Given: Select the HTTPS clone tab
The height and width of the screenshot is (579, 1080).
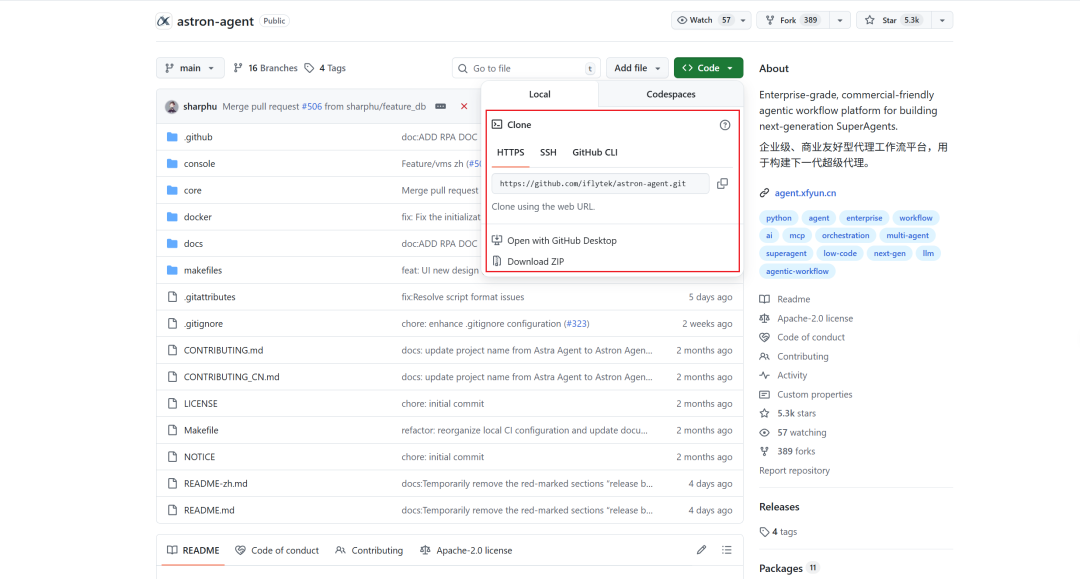Looking at the screenshot, I should tap(510, 152).
